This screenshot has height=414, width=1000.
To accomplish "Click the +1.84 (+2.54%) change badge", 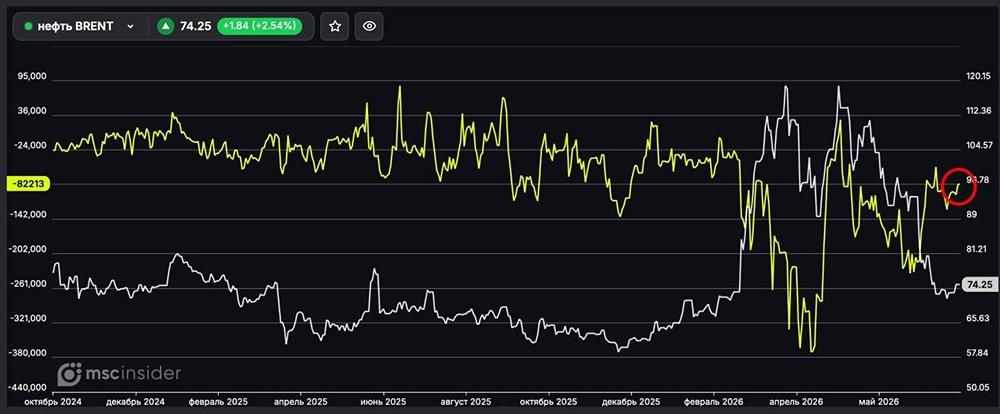I will 258,26.
